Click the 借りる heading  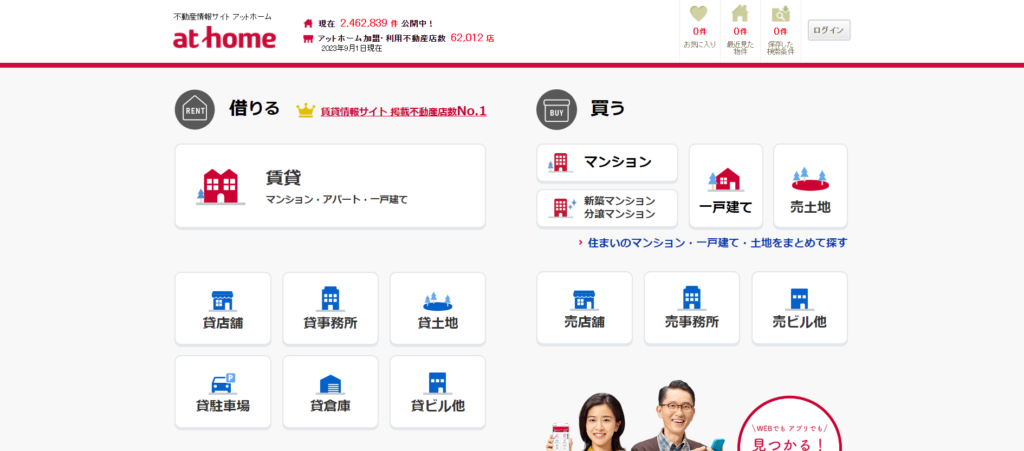(254, 108)
